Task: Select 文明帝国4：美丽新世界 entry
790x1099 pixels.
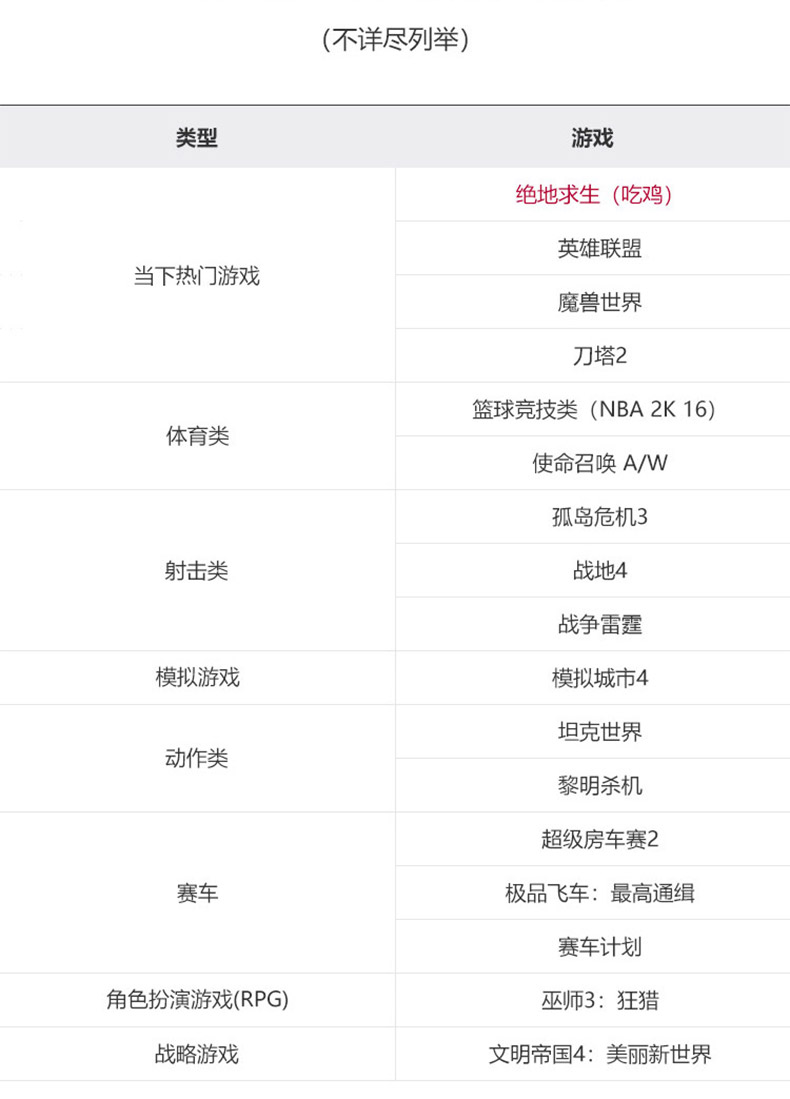Action: (x=593, y=1054)
